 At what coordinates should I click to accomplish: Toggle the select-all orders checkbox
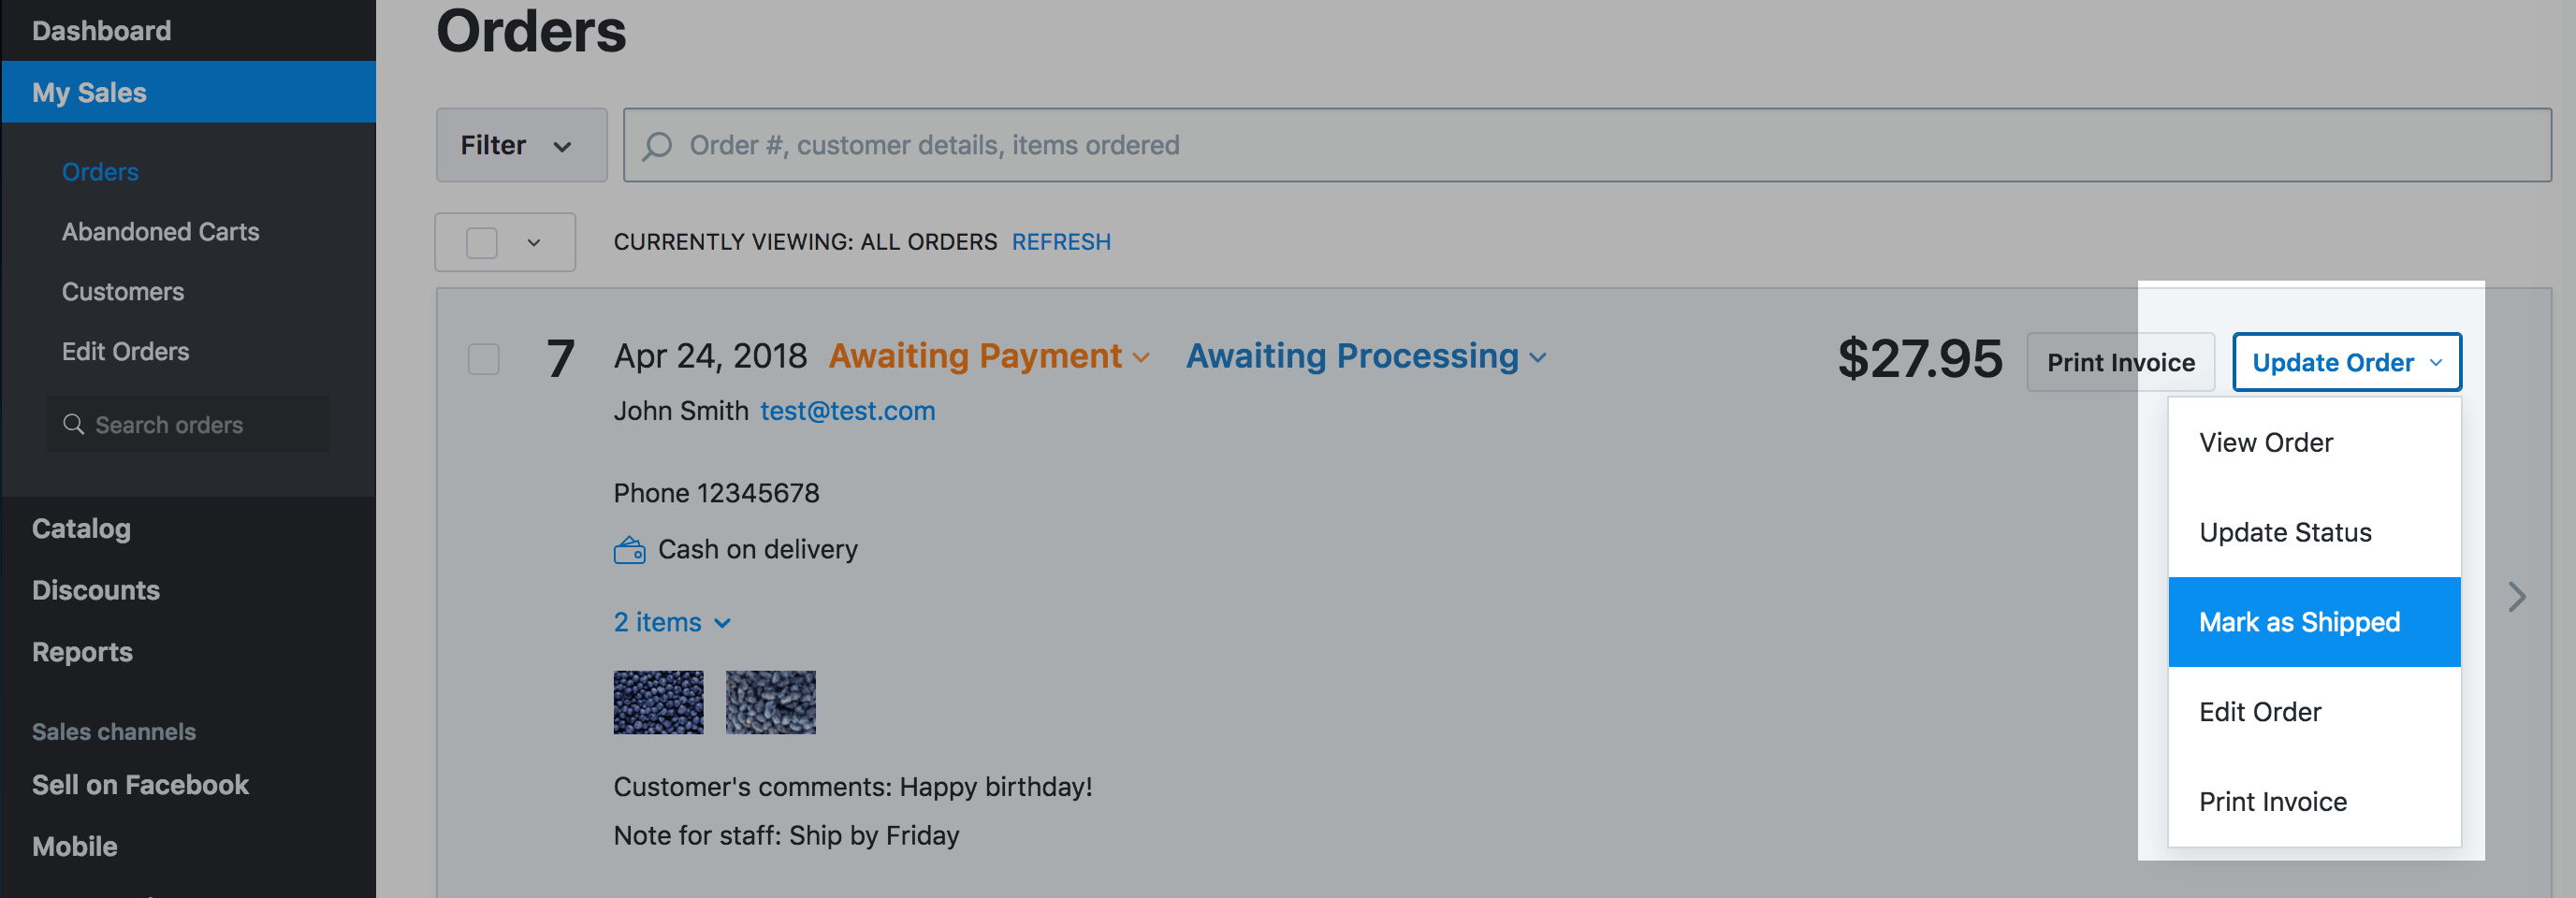482,242
